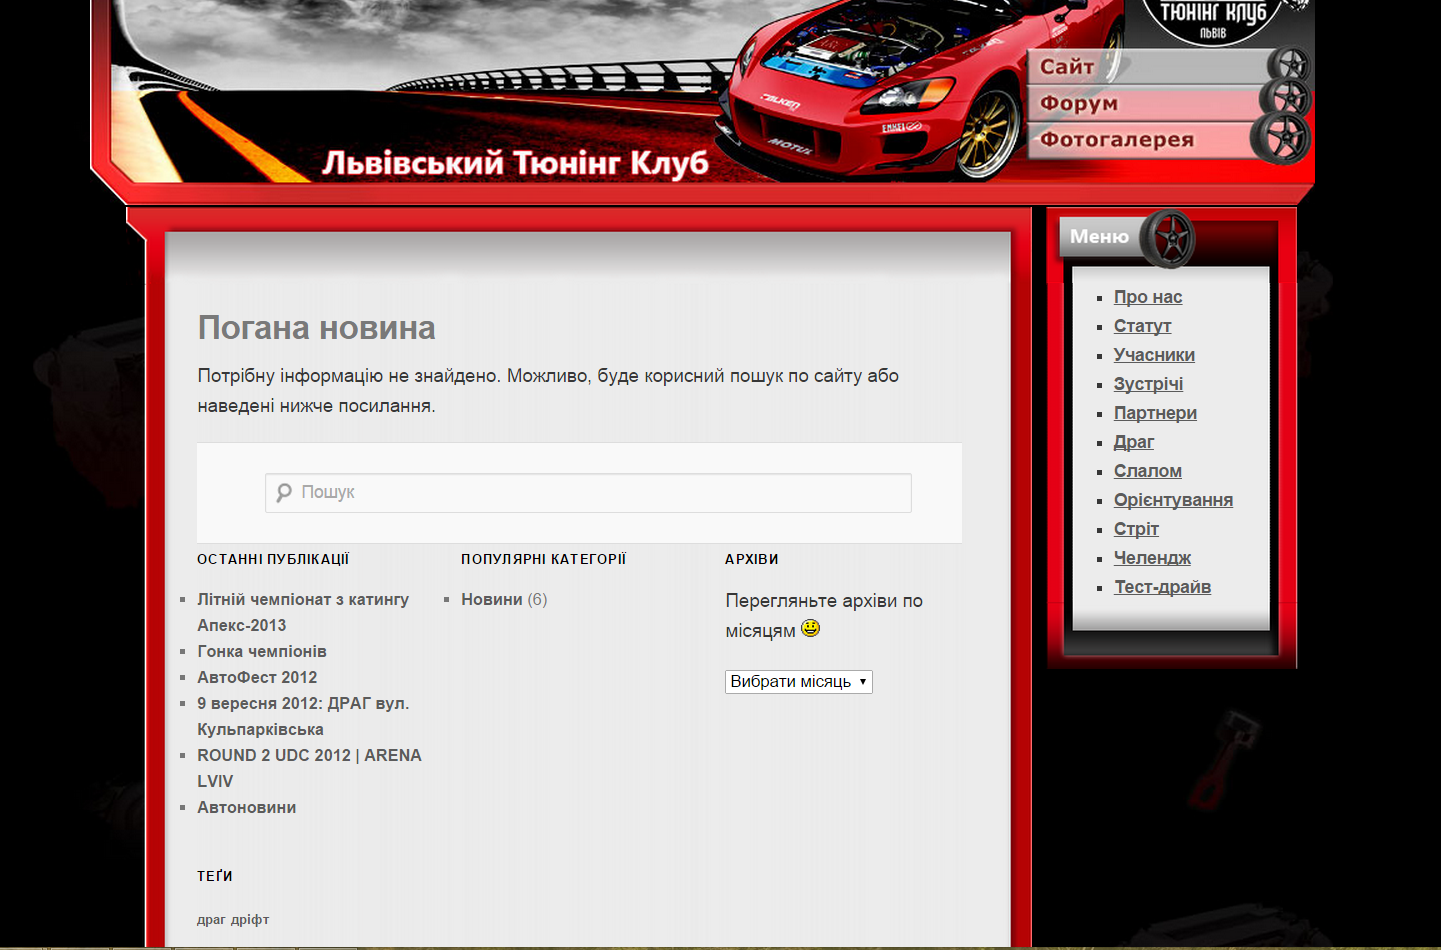Click the Останні публікації heading
1441x950 pixels.
[x=273, y=559]
